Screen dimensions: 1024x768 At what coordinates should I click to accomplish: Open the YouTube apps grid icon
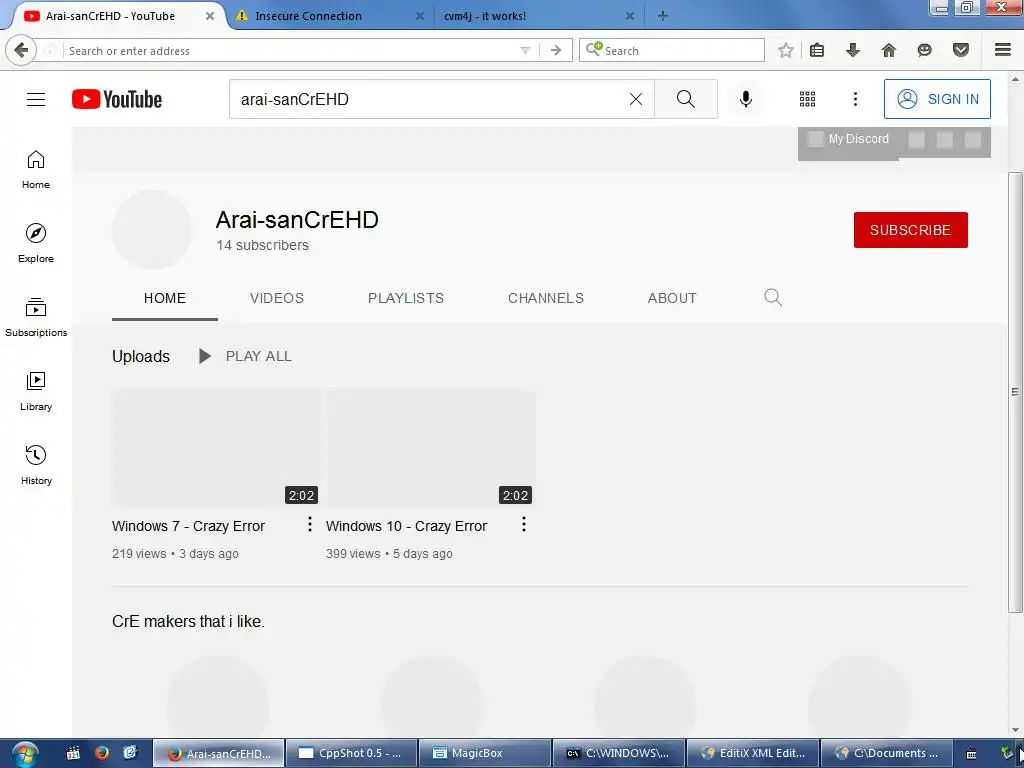807,99
